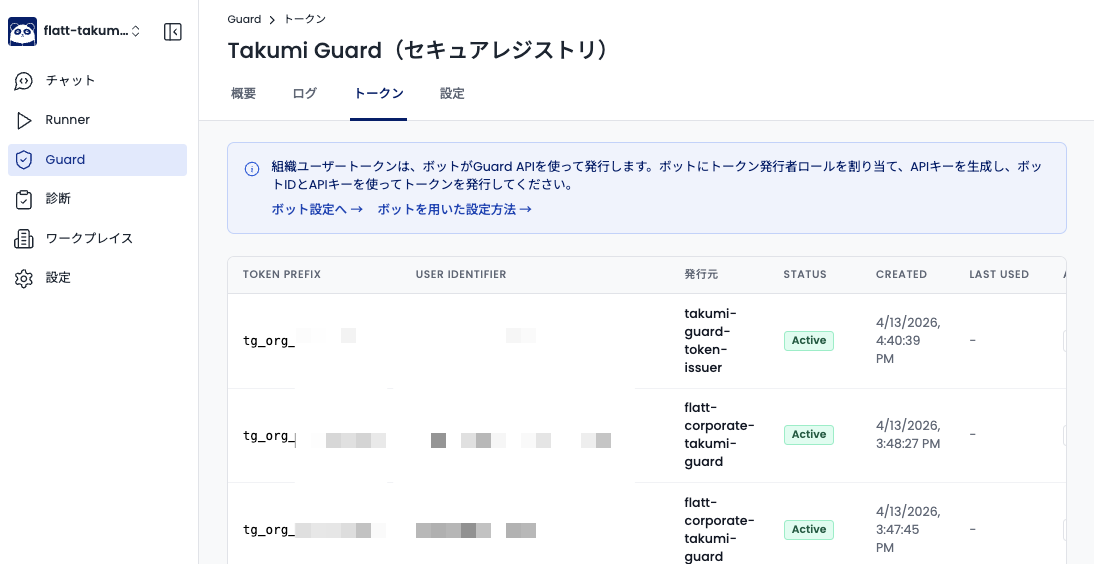Screen dimensions: 1094x564
Task: Click the panda organization logo
Action: tap(23, 31)
